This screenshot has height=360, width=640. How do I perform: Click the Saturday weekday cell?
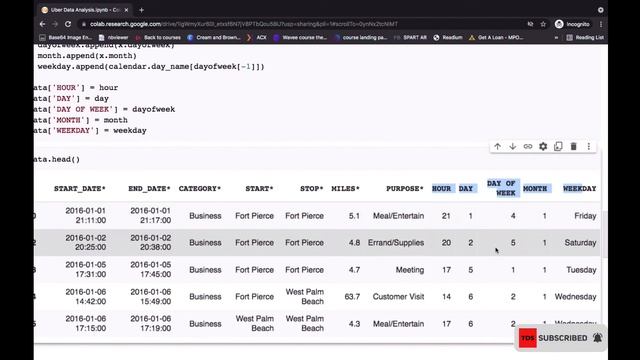[580, 242]
